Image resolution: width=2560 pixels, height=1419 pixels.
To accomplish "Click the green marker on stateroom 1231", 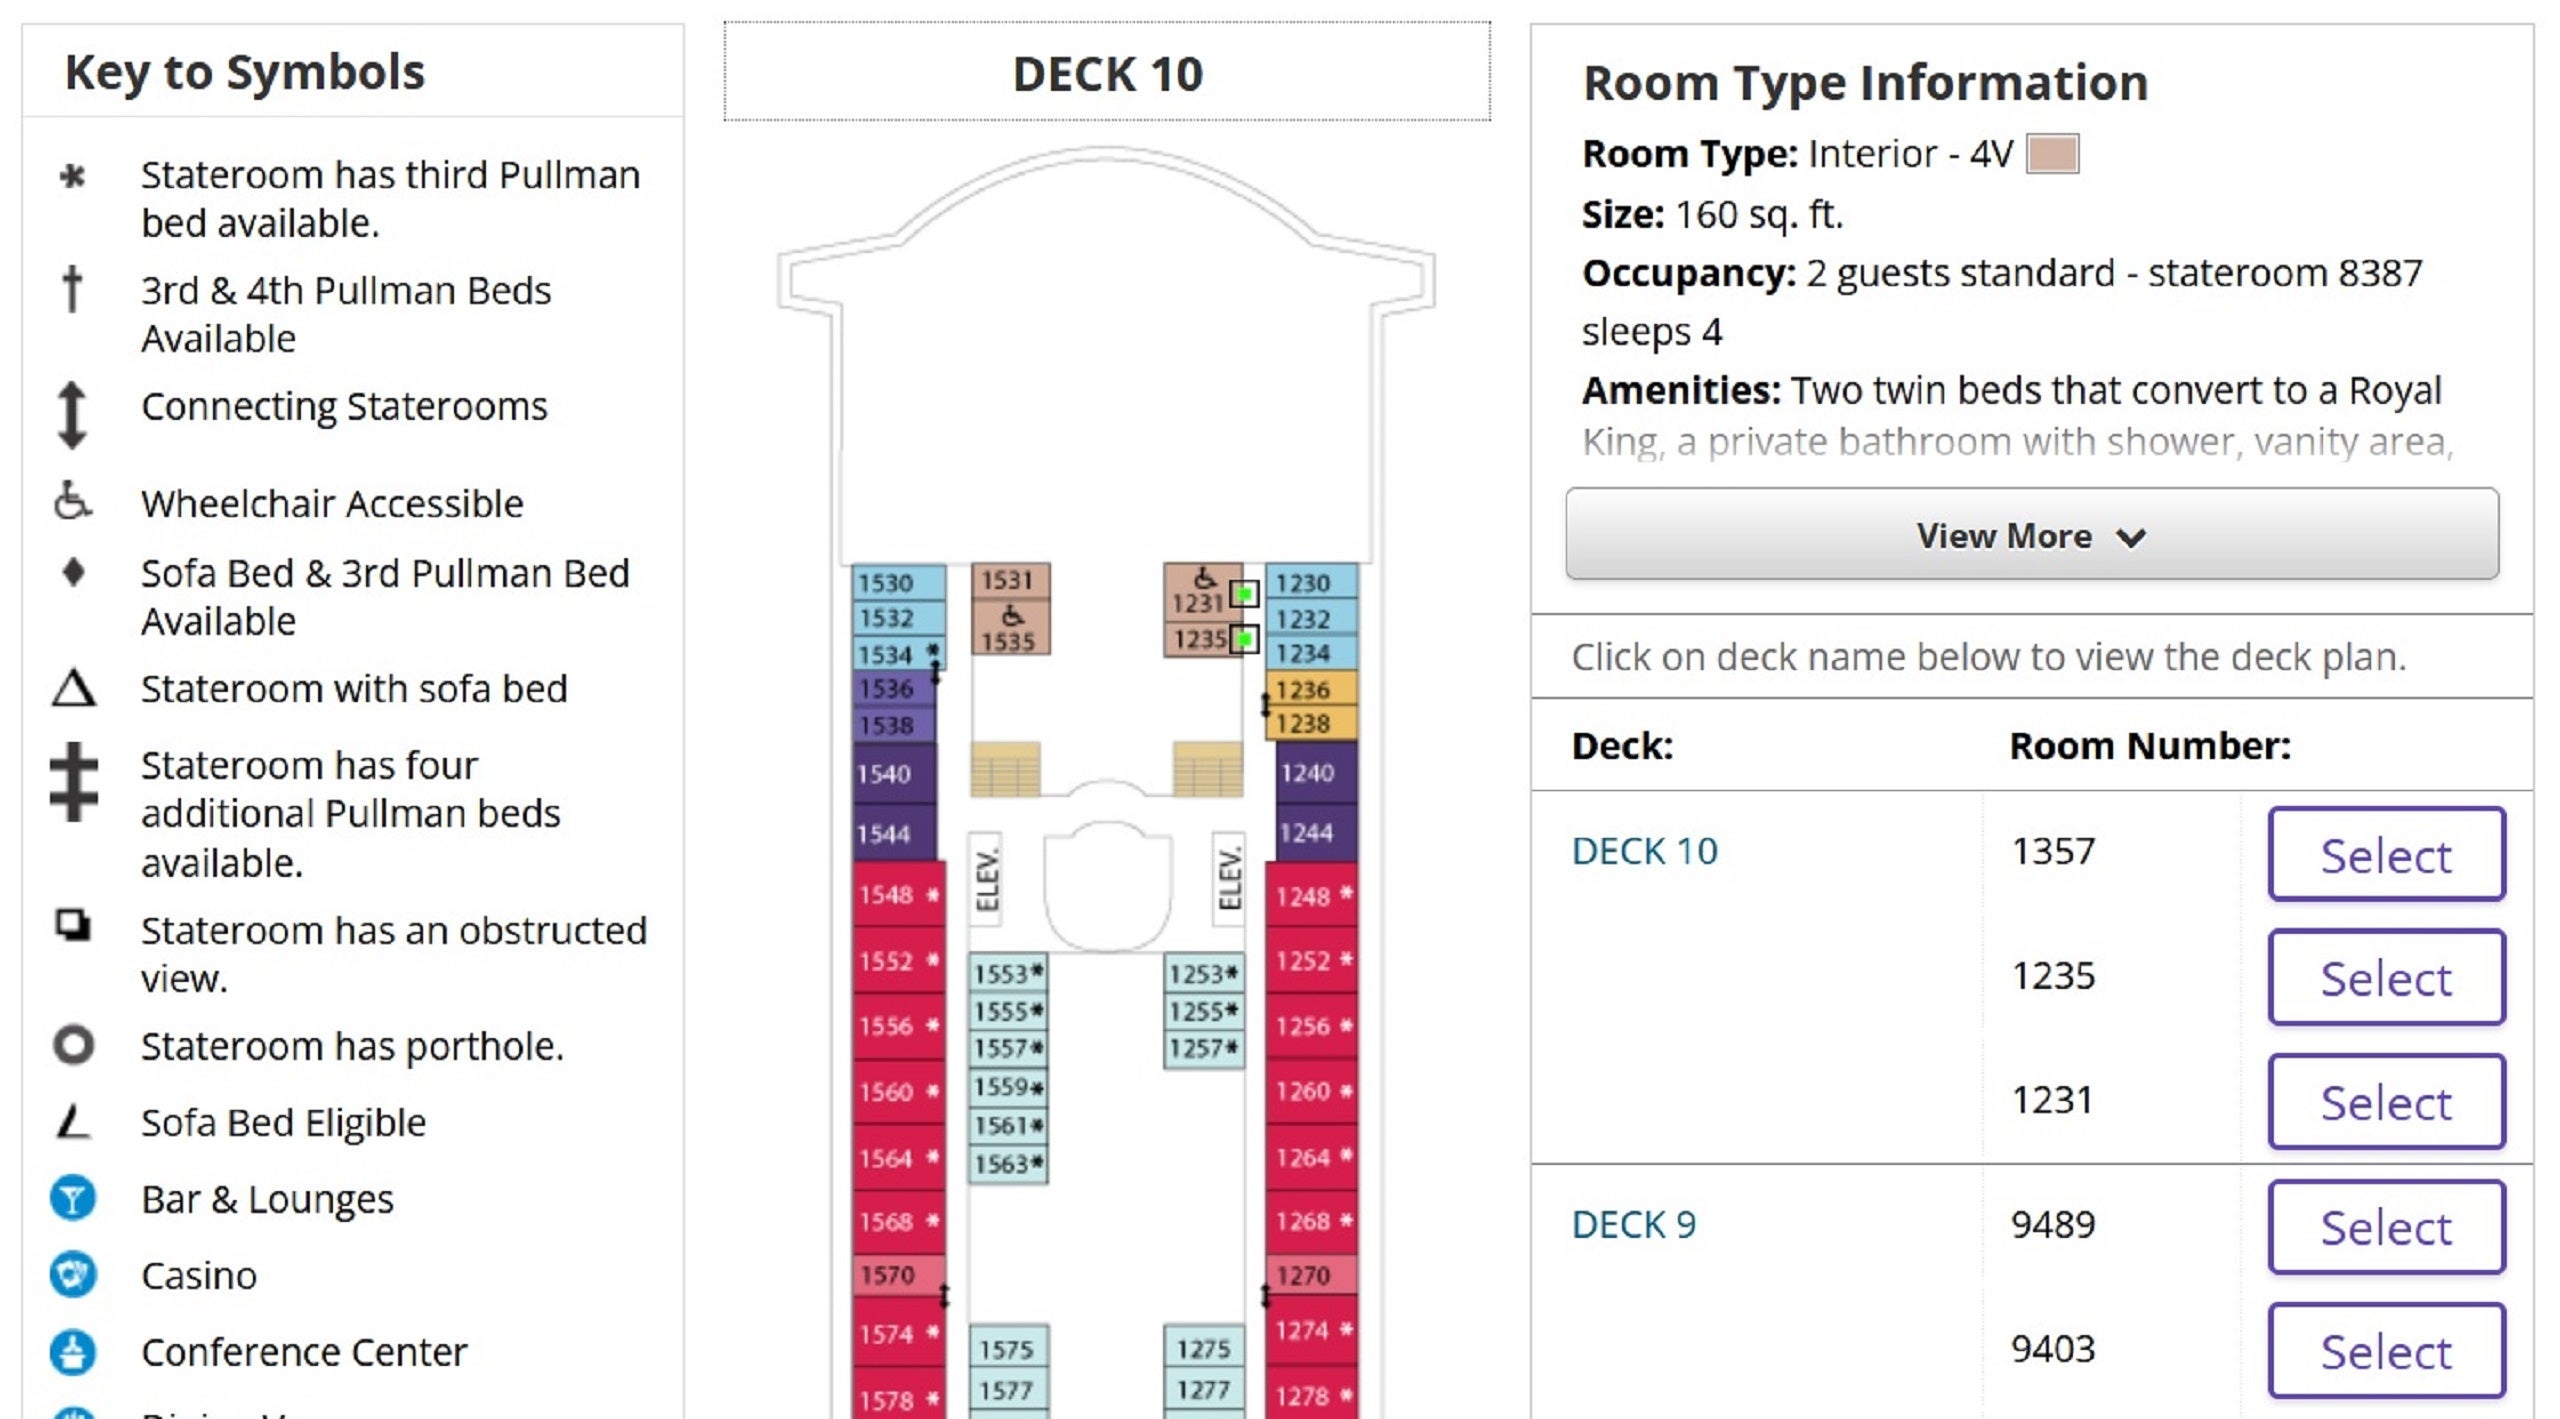I will [x=1244, y=594].
